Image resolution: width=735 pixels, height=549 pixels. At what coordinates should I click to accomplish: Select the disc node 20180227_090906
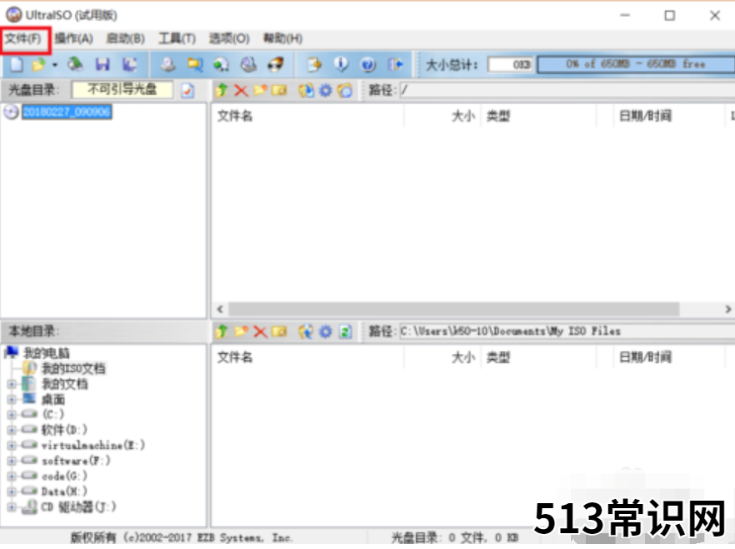[x=67, y=112]
